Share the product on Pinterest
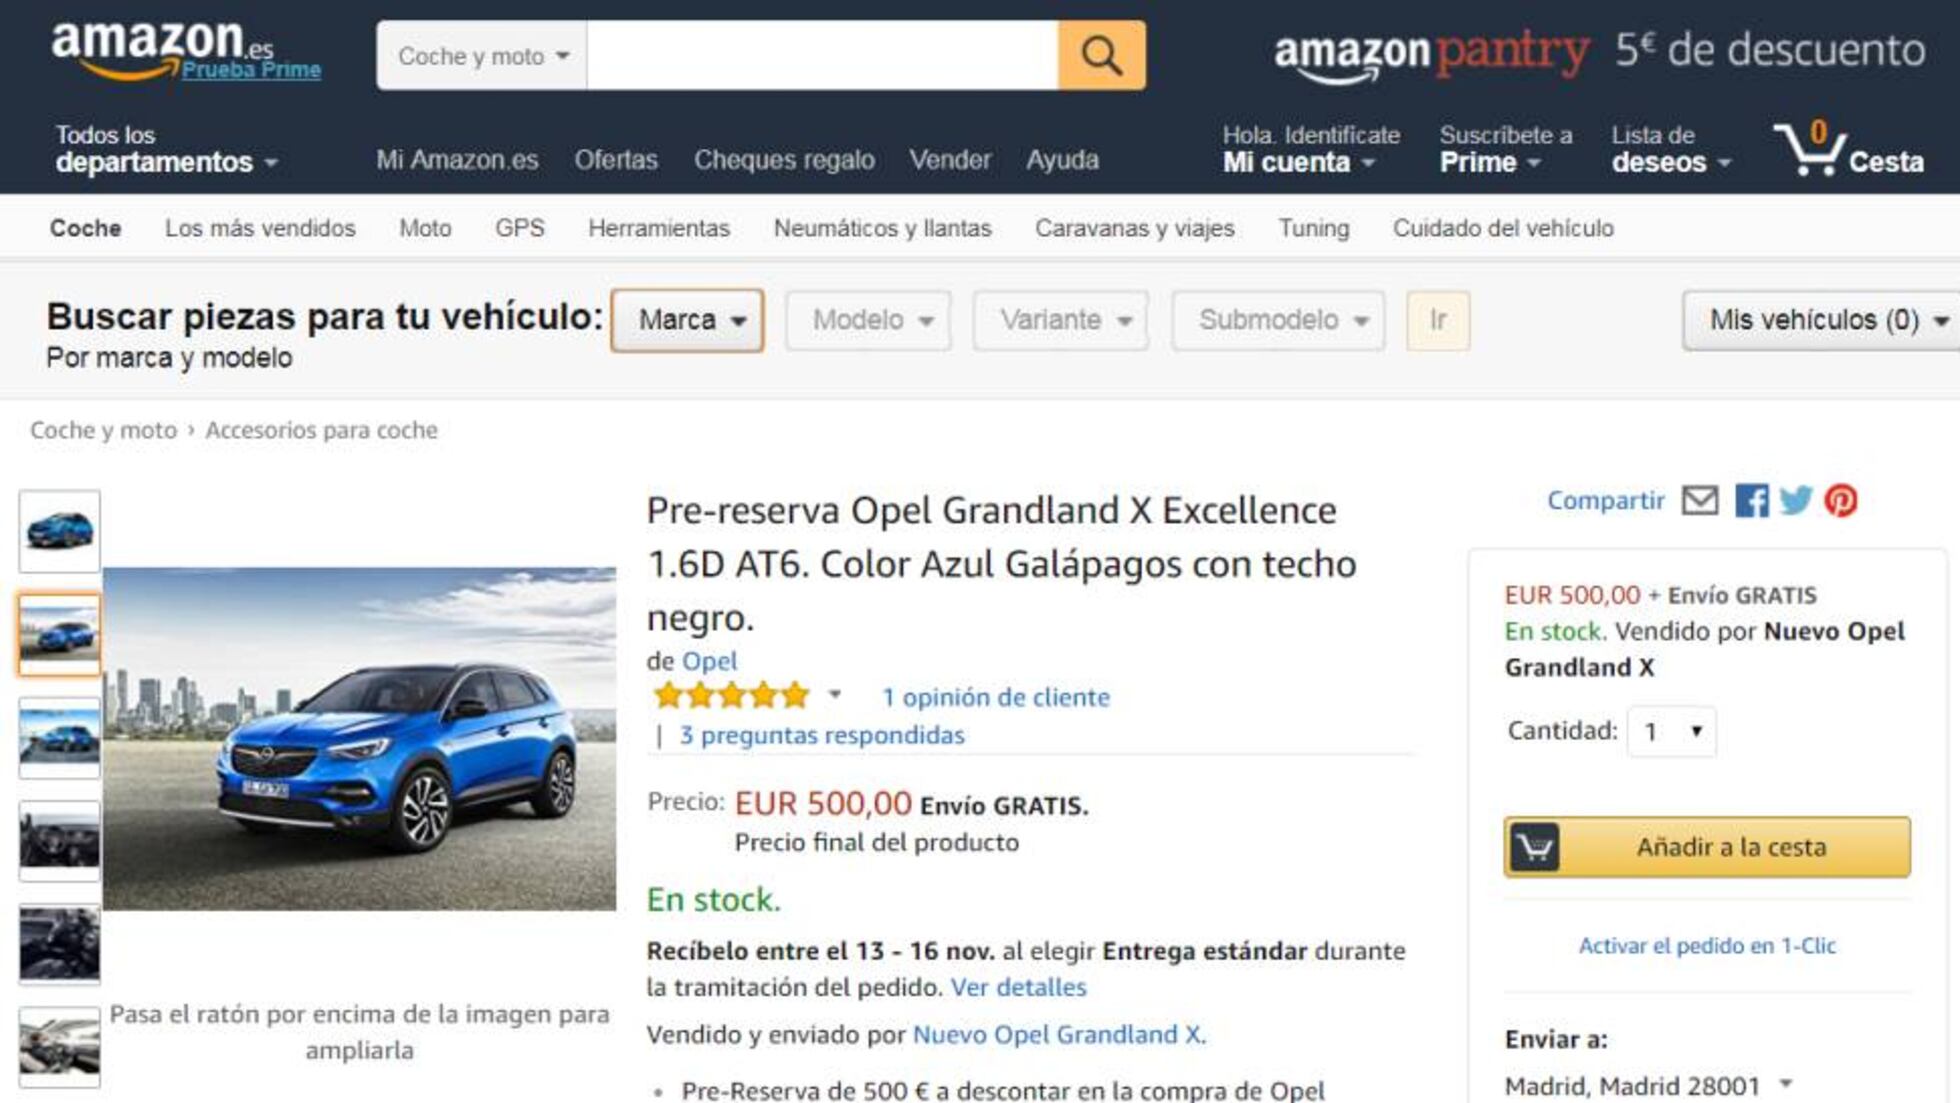 click(x=1841, y=500)
